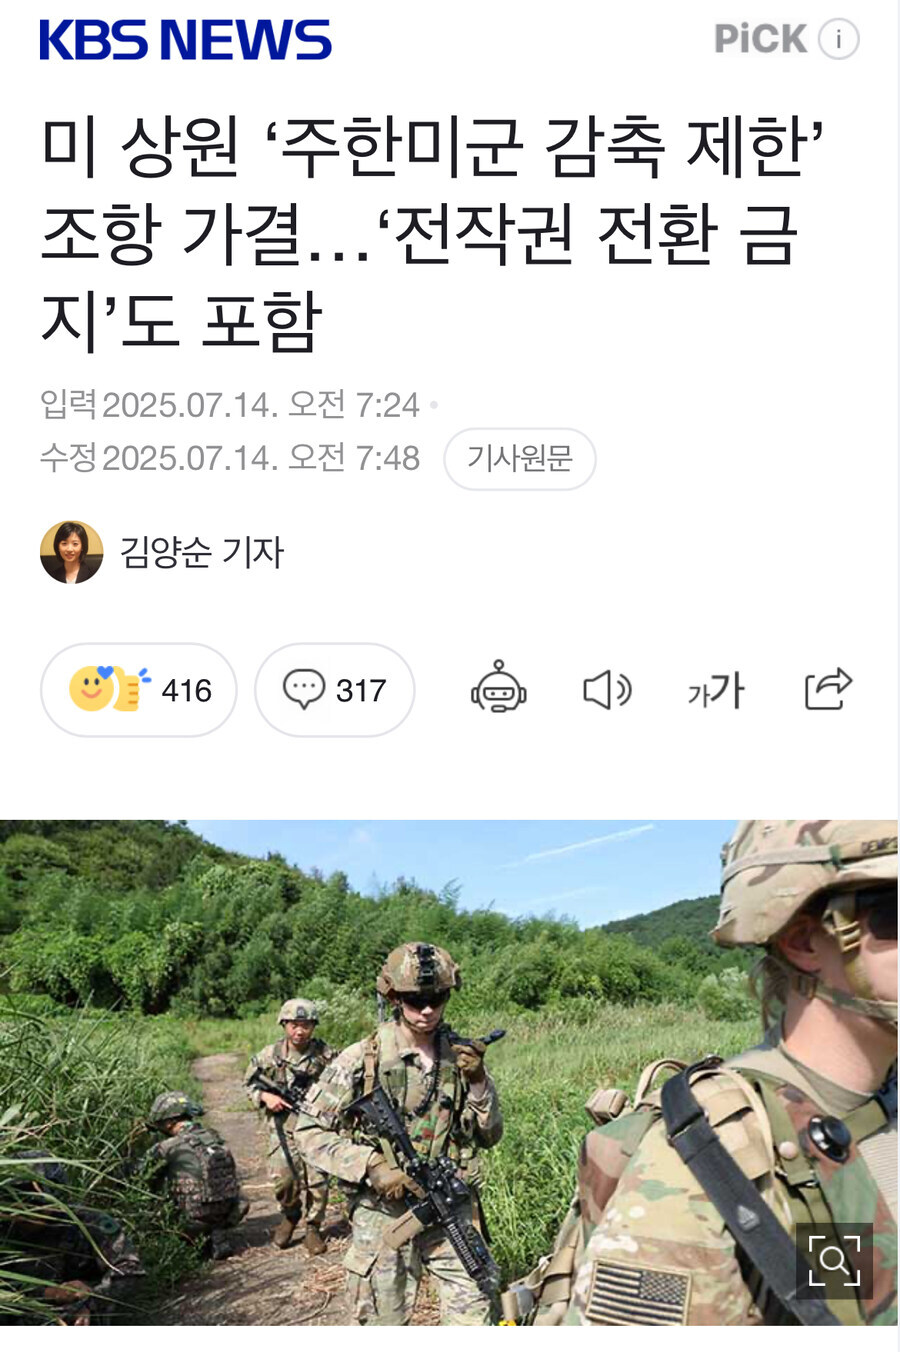This screenshot has height=1352, width=900.
Task: Click the speech bubble comments icon
Action: [x=304, y=690]
